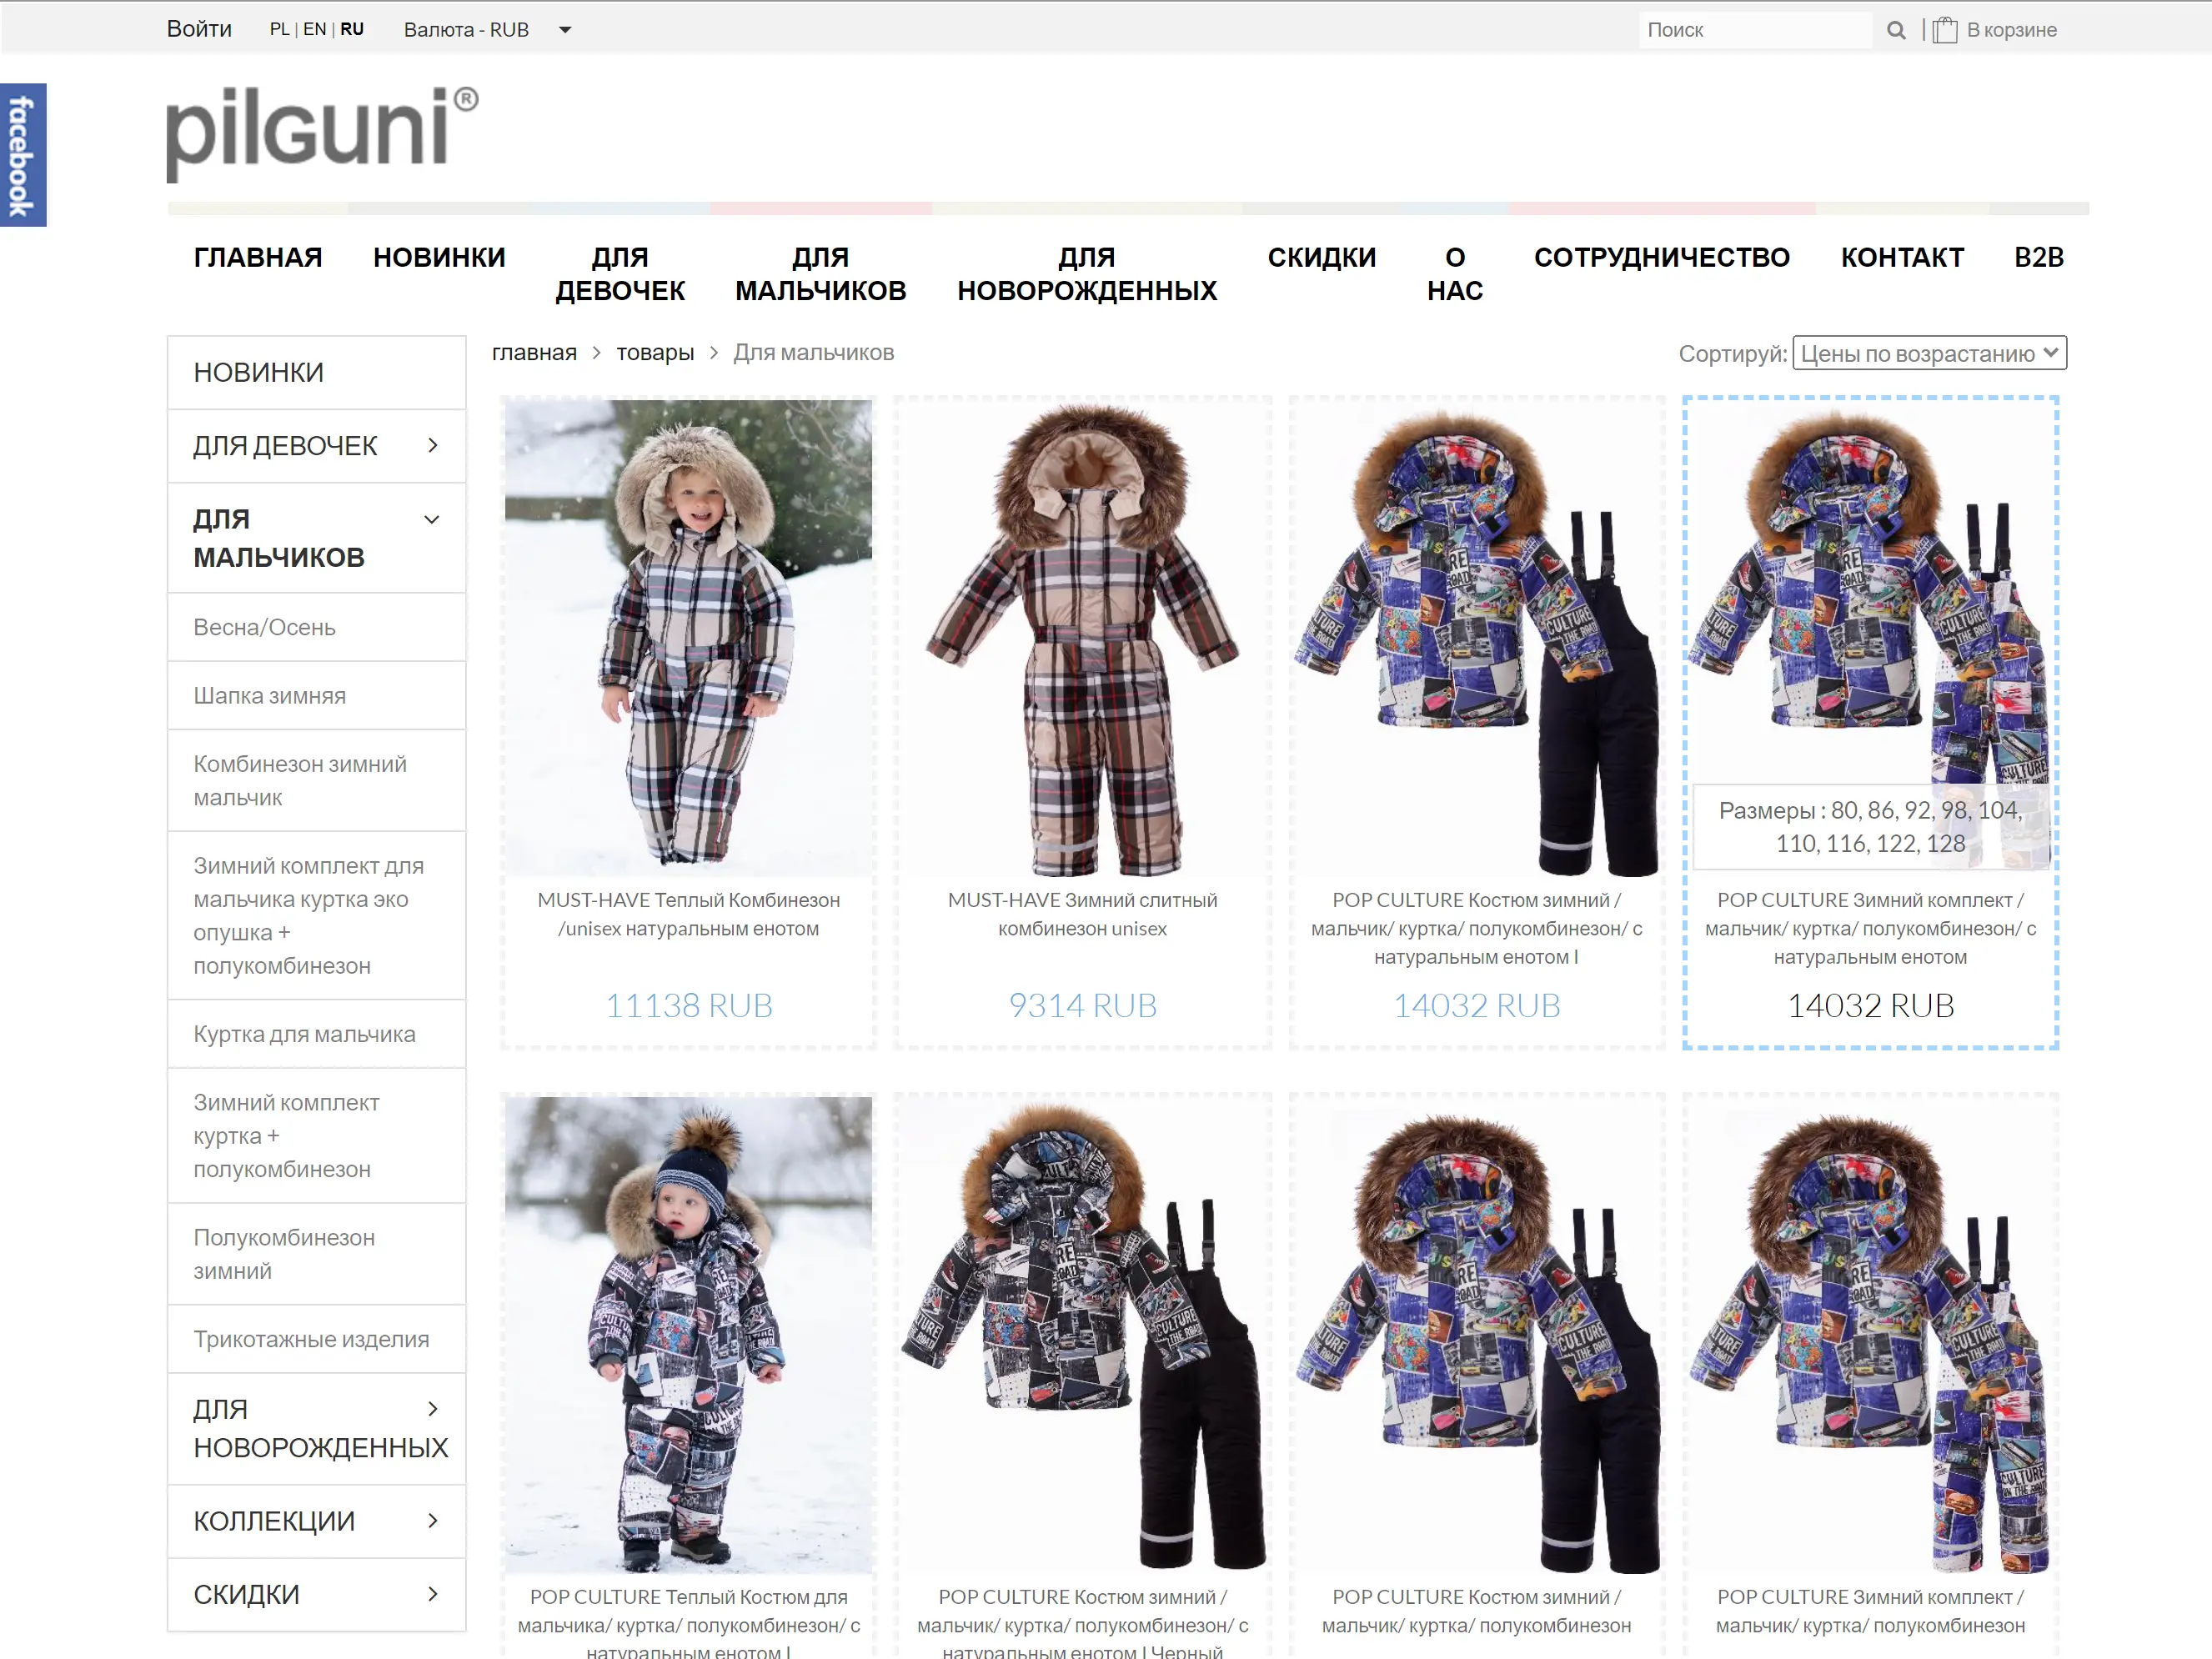Image resolution: width=2212 pixels, height=1659 pixels.
Task: Go to the НОВИНКИ navigation tab
Action: [x=440, y=257]
